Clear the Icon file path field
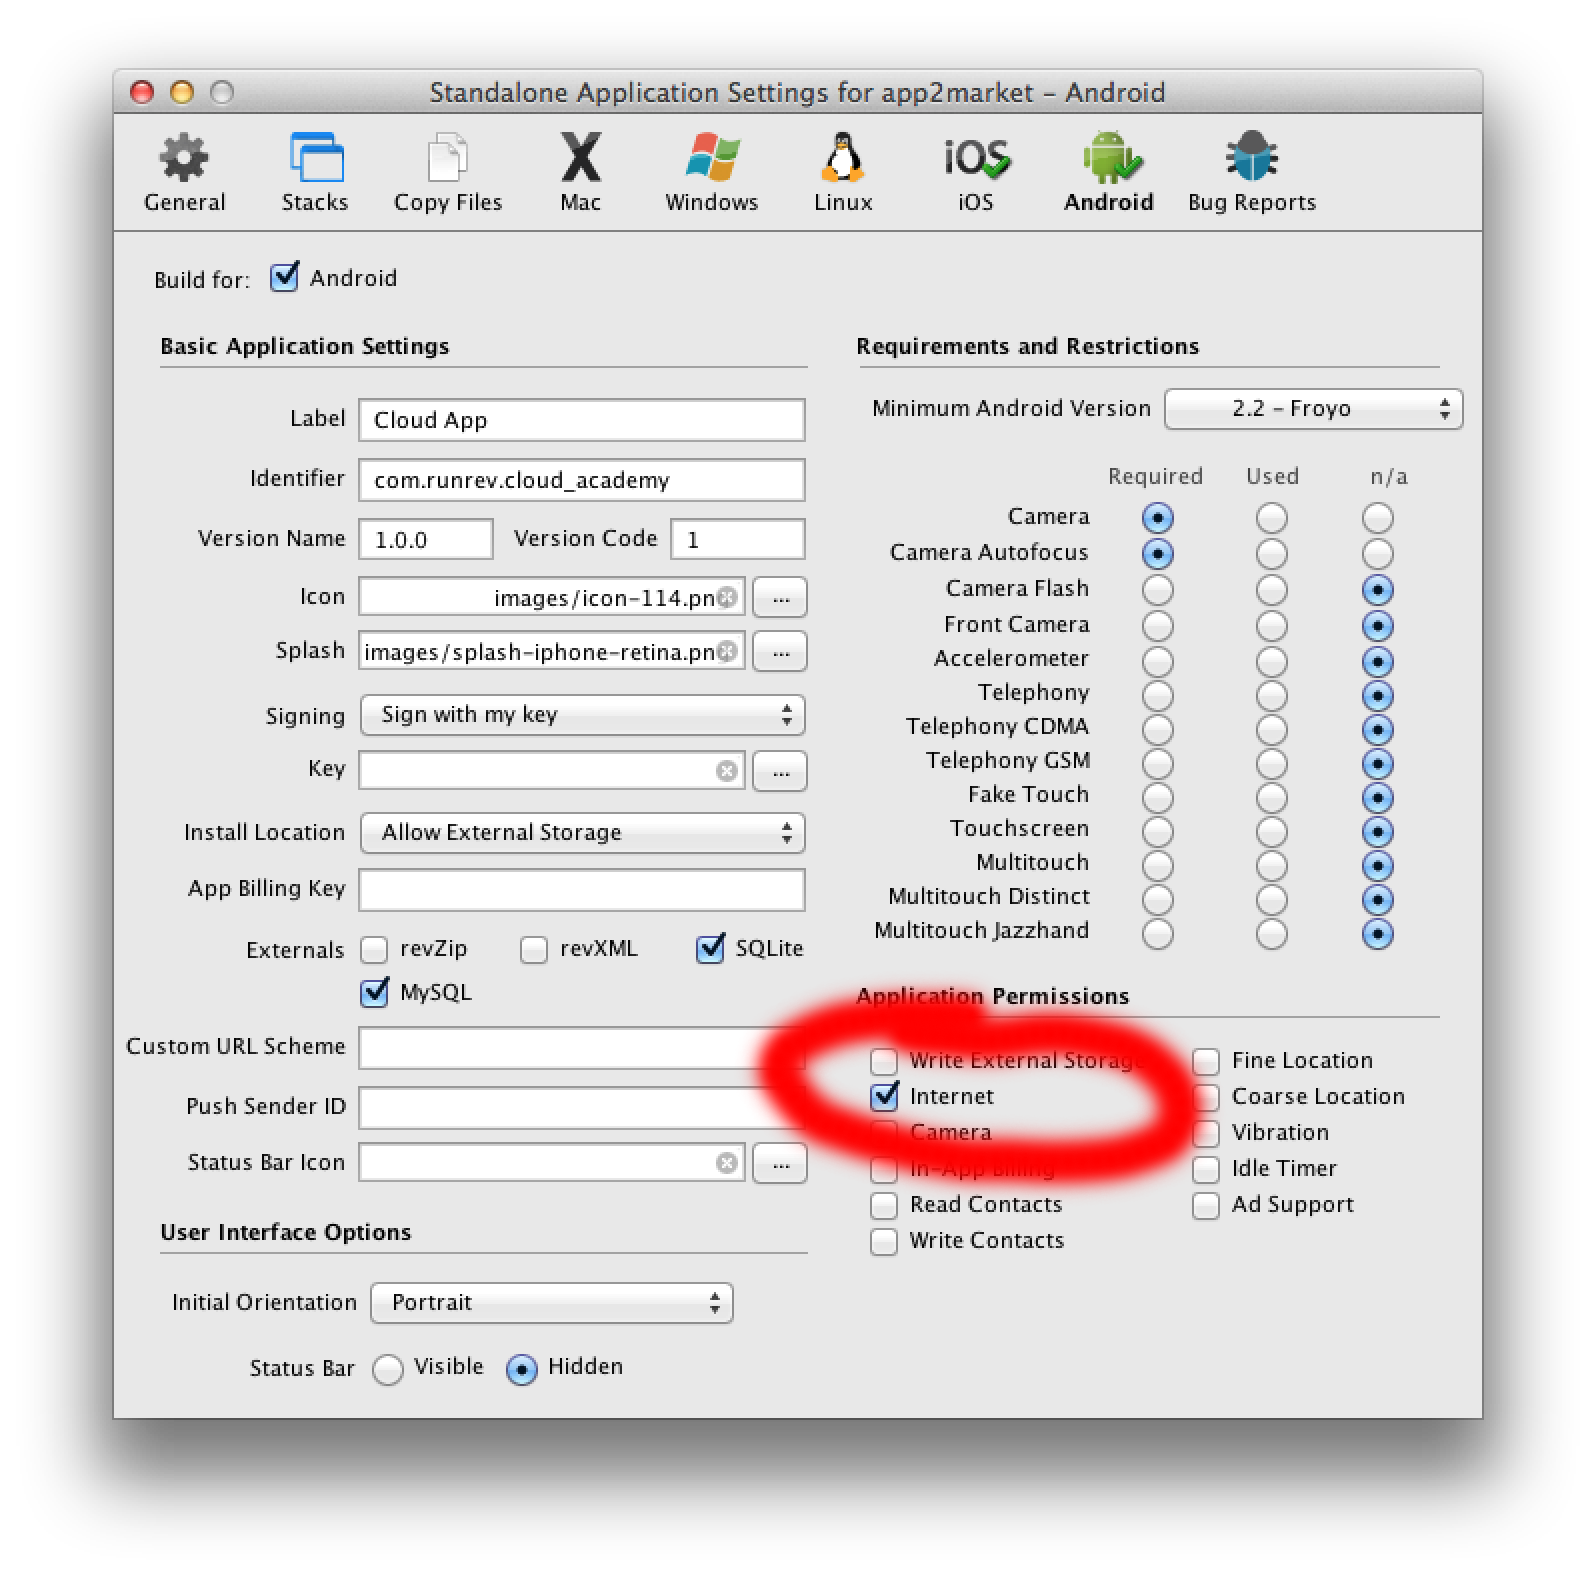 tap(727, 597)
